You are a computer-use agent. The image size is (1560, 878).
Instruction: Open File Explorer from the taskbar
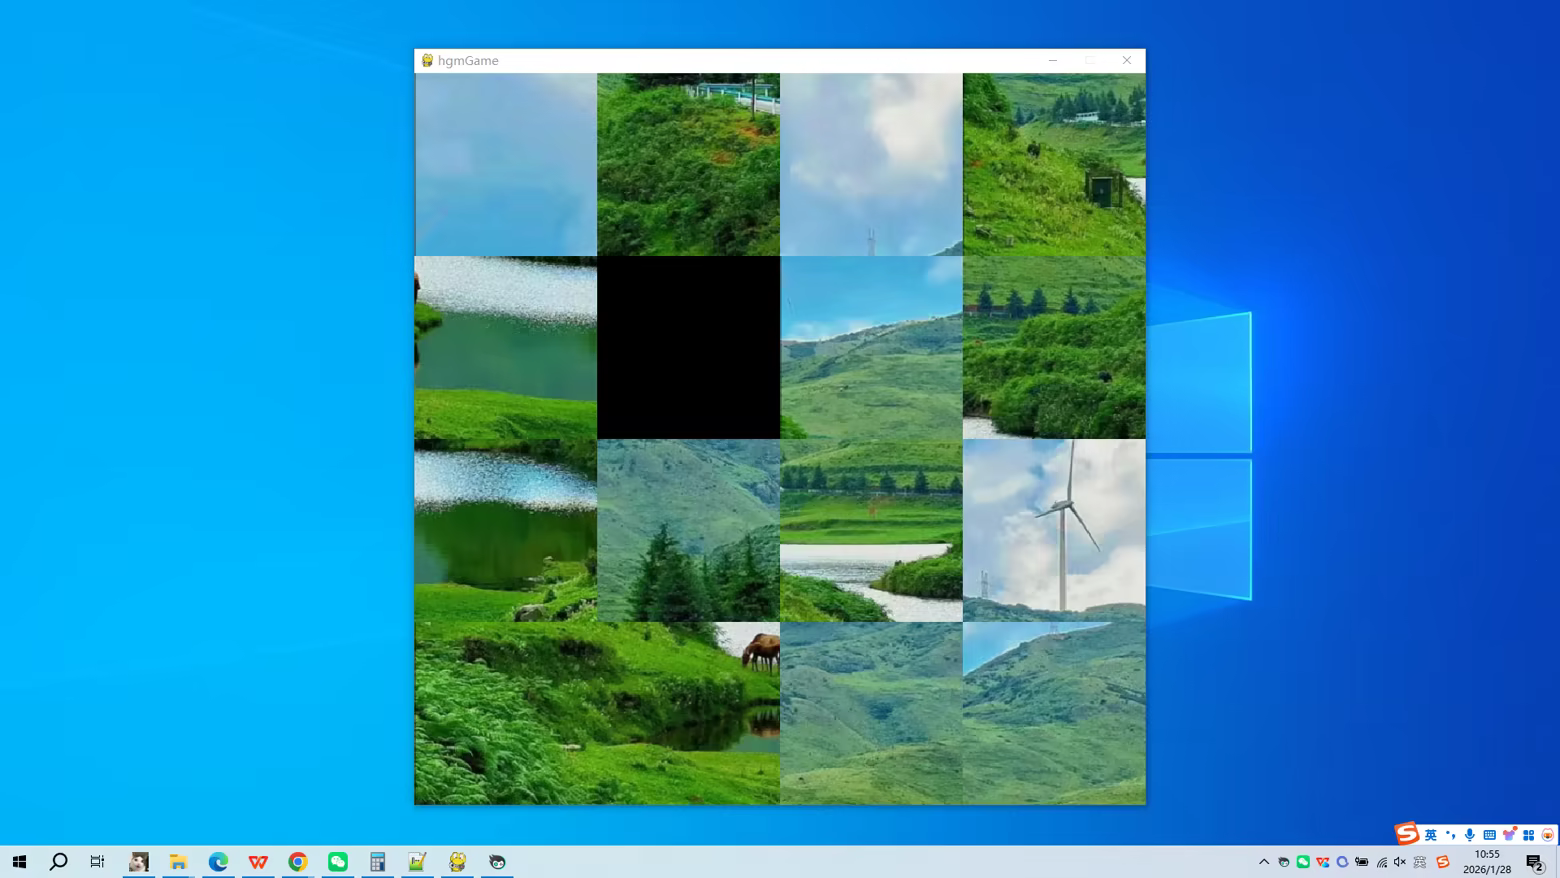click(178, 861)
